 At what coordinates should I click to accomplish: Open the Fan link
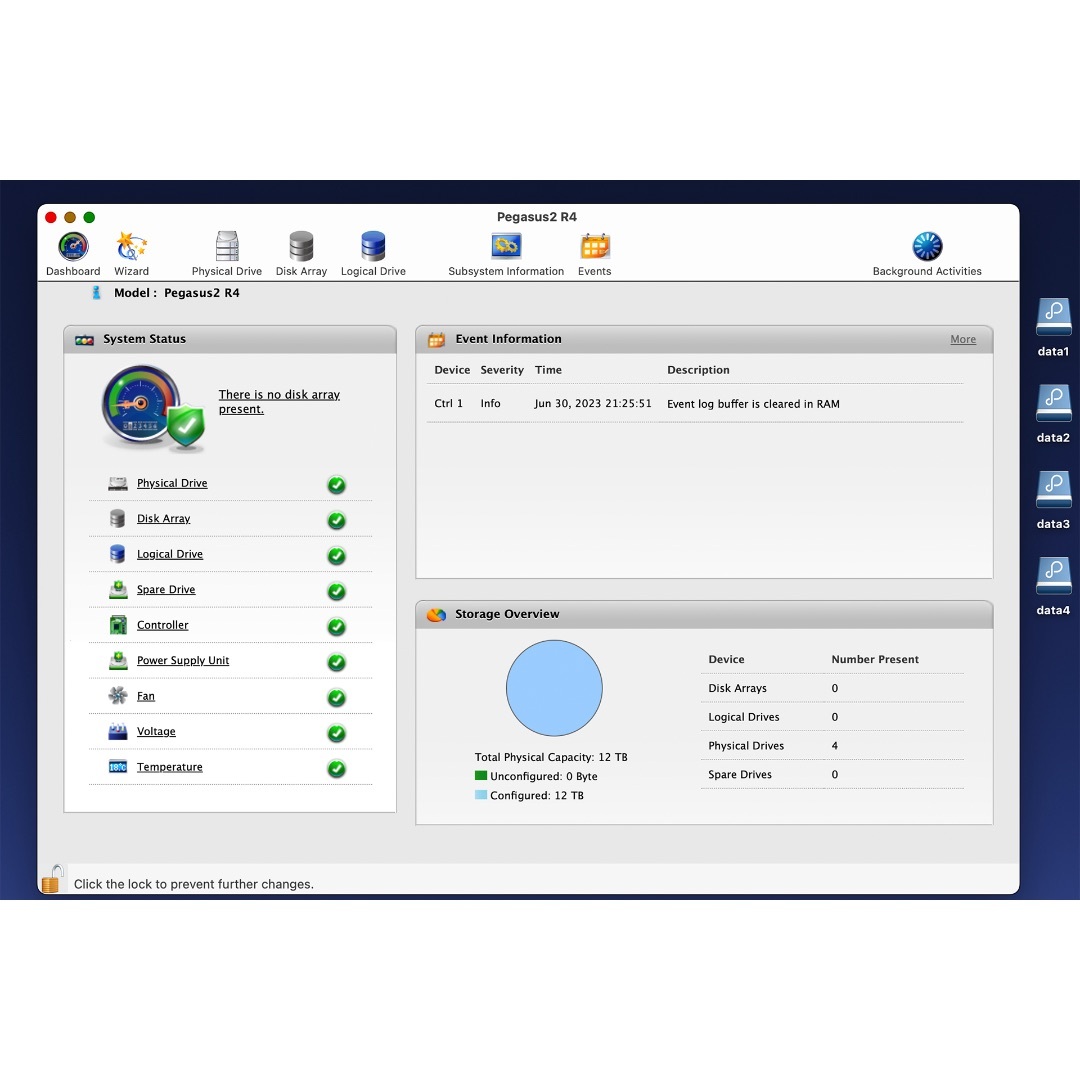point(145,696)
